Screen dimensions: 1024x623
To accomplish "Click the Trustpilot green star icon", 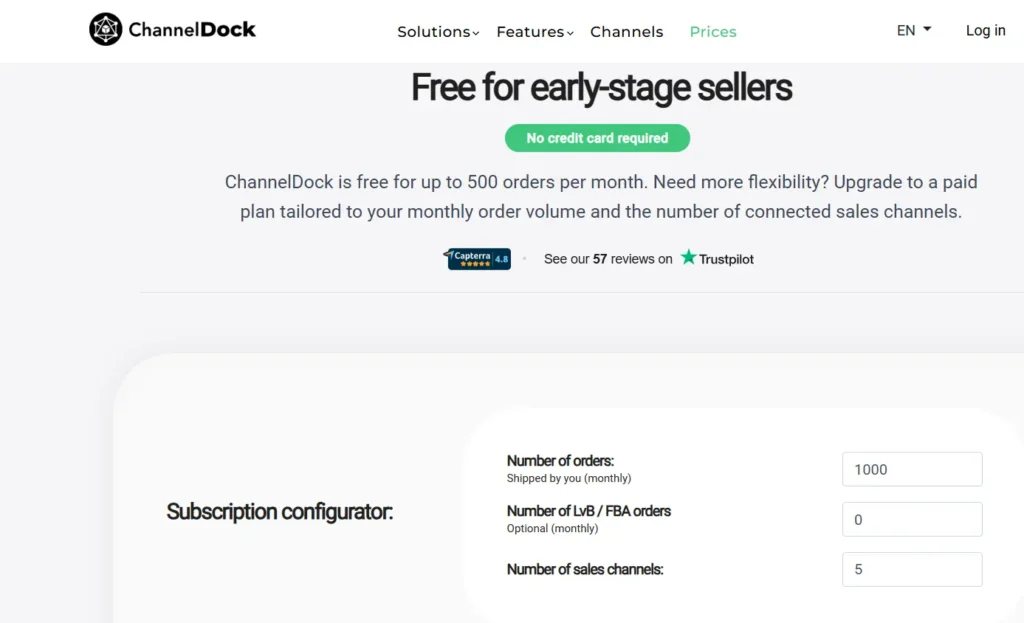I will pyautogui.click(x=688, y=257).
